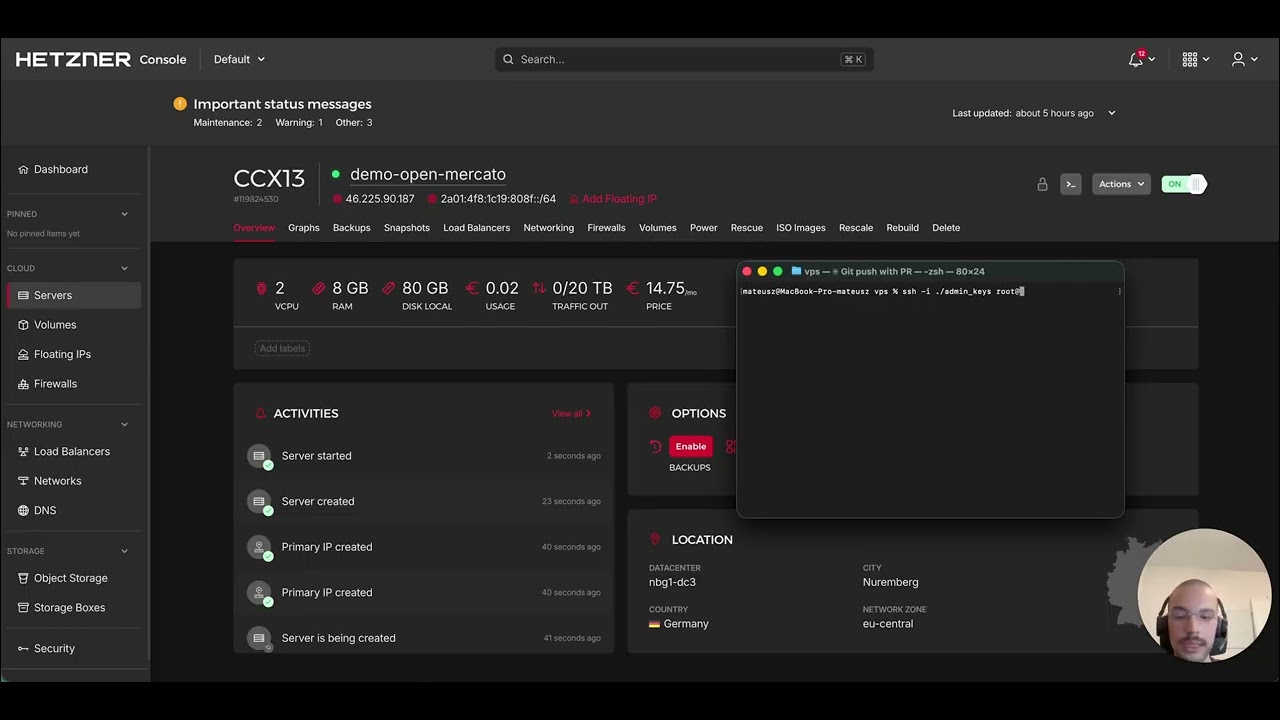The image size is (1280, 720).
Task: Collapse the Storage sidebar section
Action: pyautogui.click(x=125, y=551)
